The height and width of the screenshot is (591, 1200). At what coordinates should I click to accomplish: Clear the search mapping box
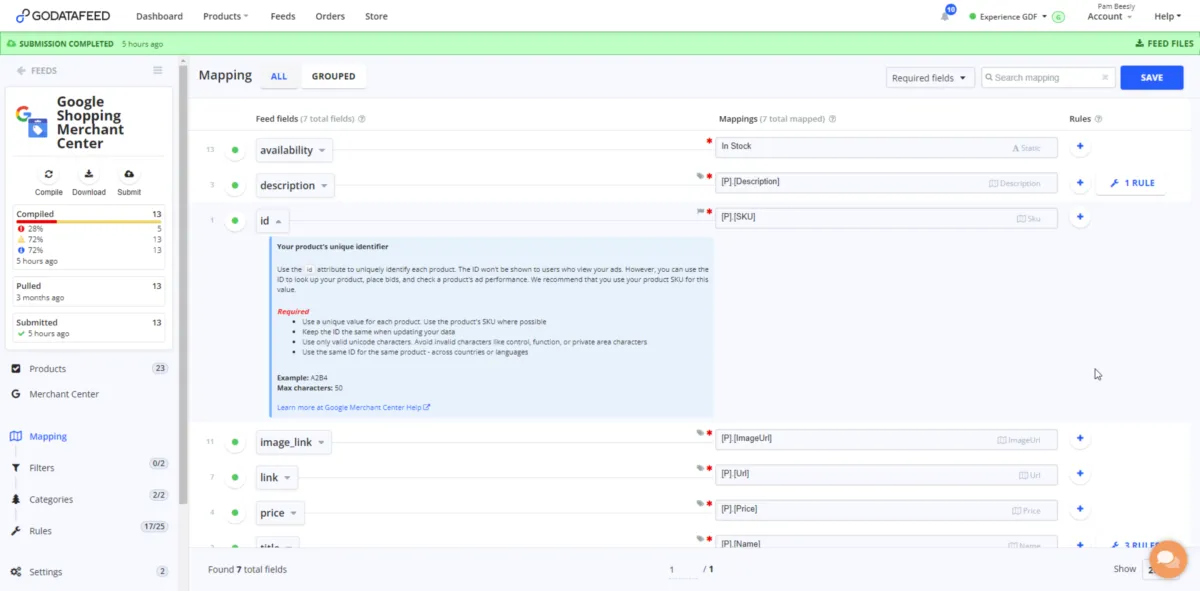click(x=1105, y=77)
